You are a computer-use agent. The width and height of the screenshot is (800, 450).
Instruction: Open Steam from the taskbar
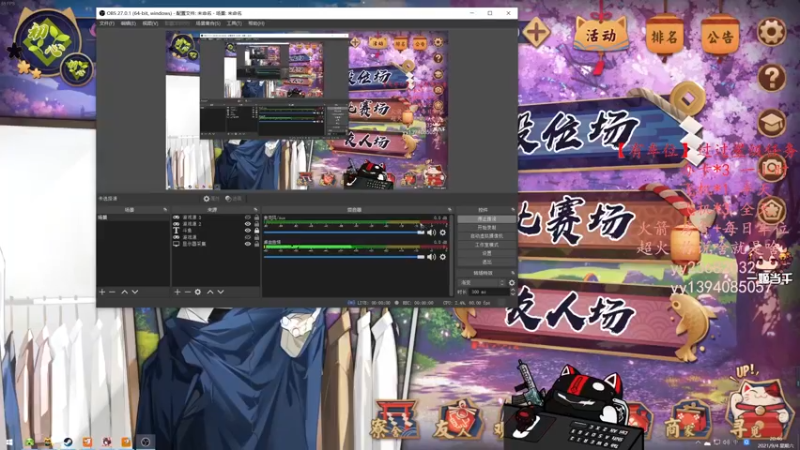coord(68,442)
